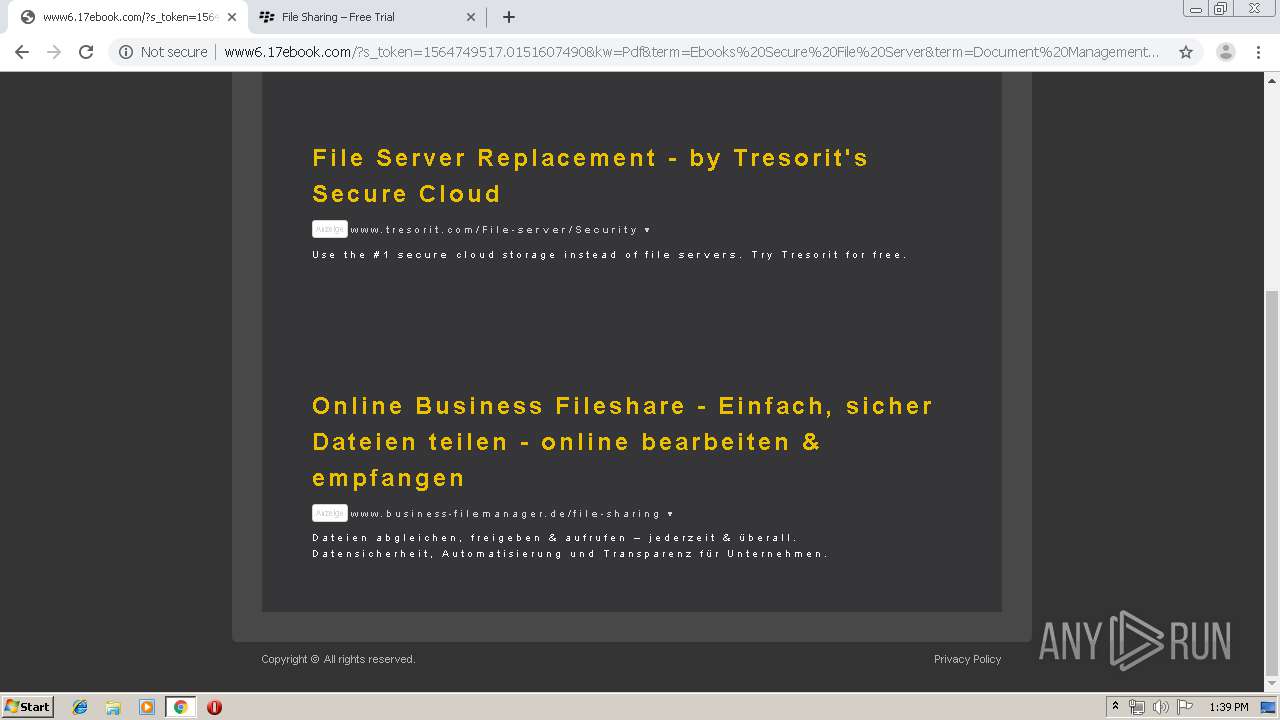The image size is (1280, 720).
Task: Show hidden system tray icons
Action: click(x=1115, y=706)
